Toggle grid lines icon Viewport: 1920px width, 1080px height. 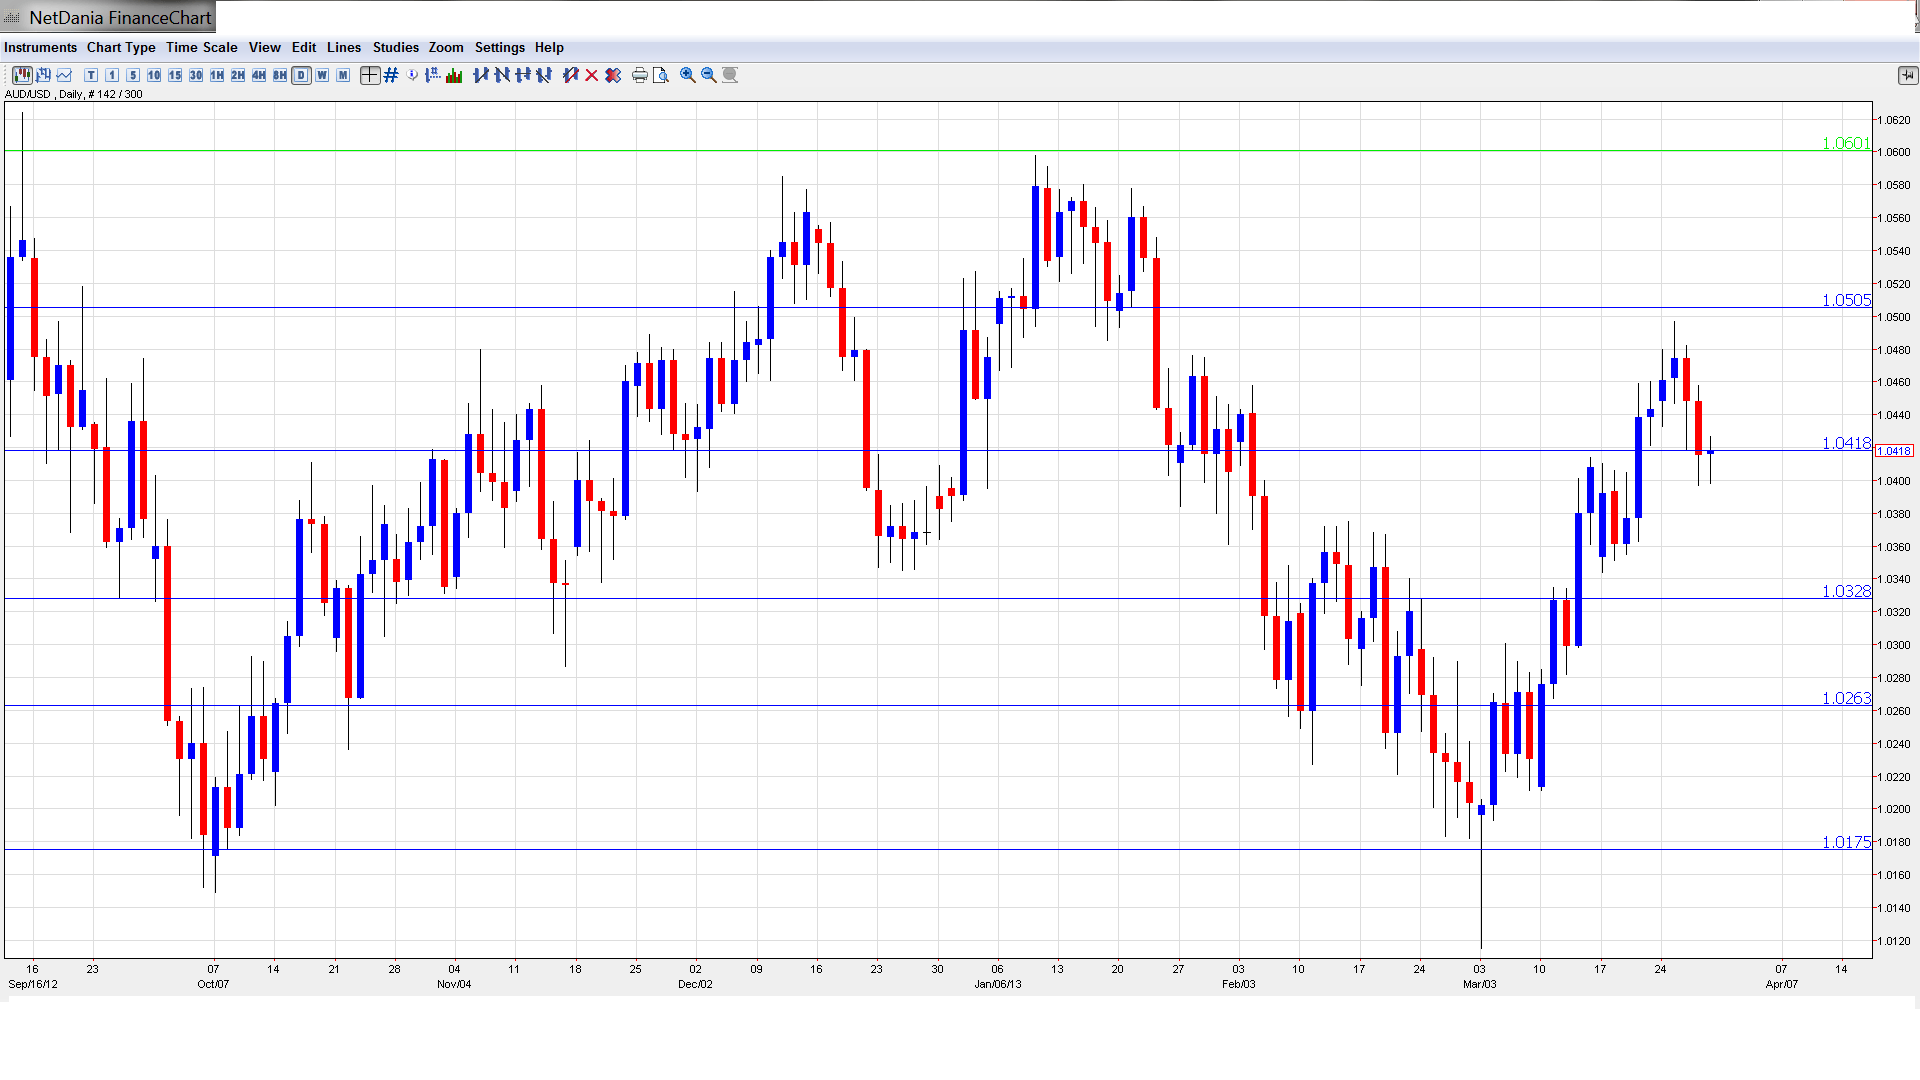(391, 75)
